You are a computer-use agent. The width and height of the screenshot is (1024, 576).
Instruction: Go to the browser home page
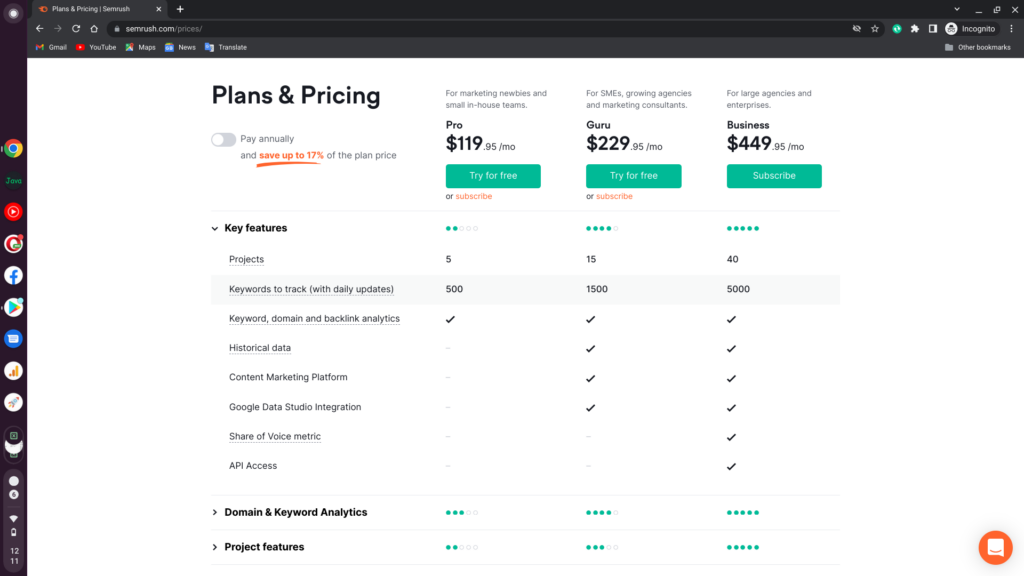94,29
